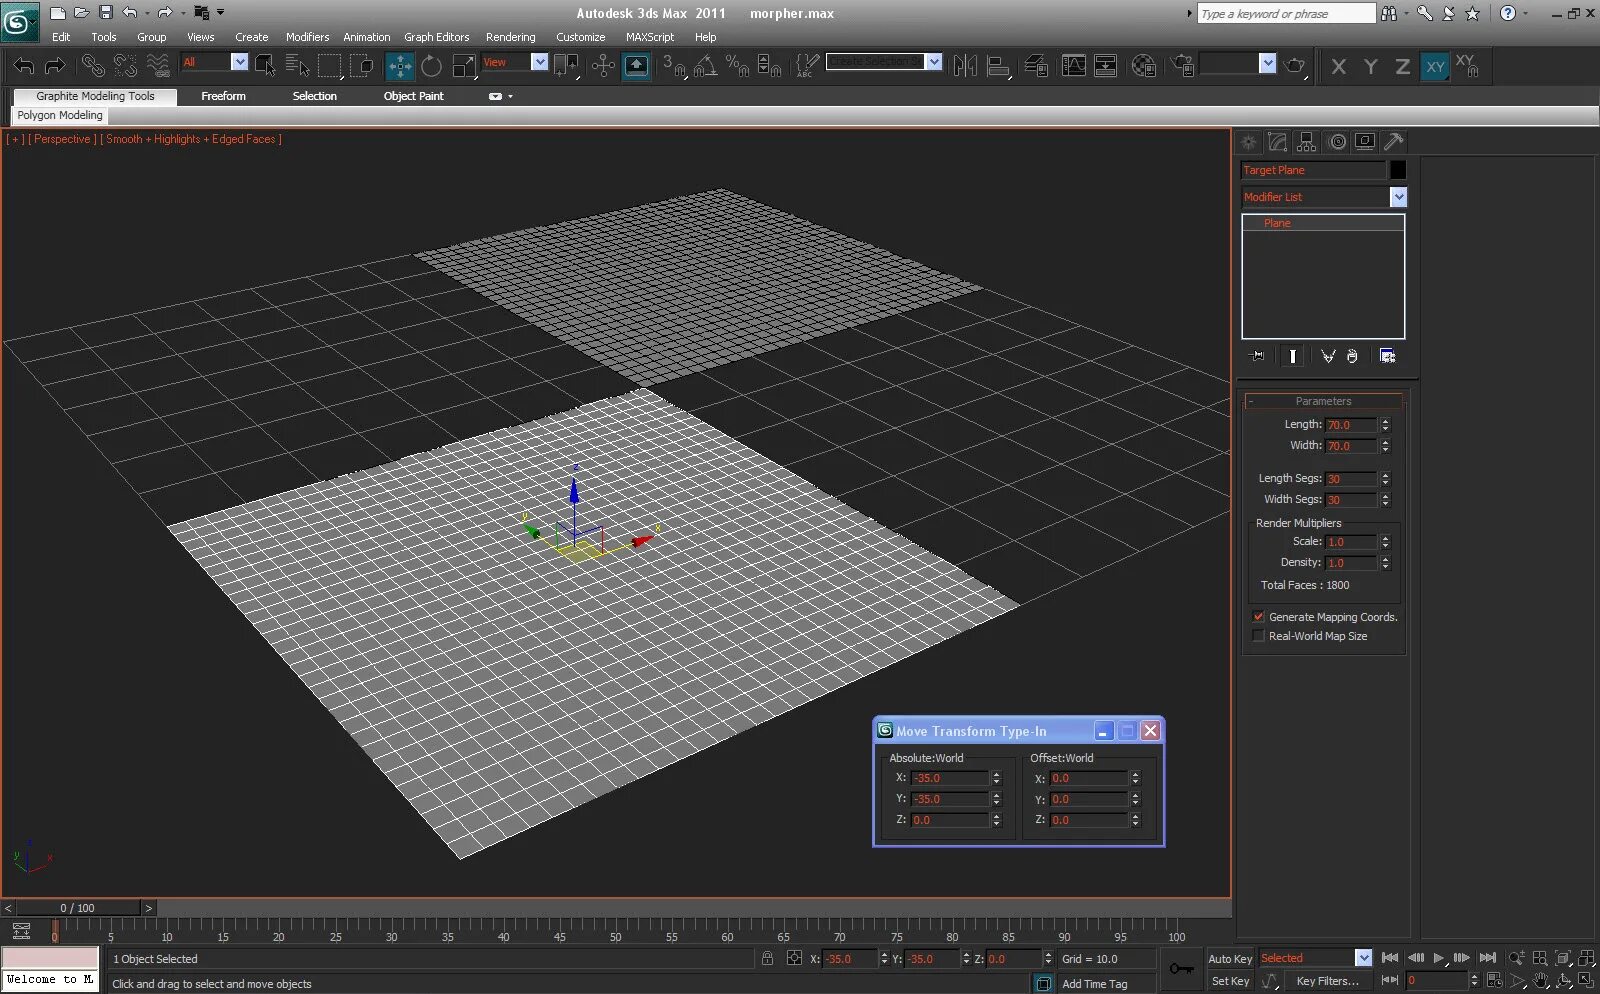Viewport: 1600px width, 994px height.
Task: Switch to the Freeform ribbon tab
Action: (223, 96)
